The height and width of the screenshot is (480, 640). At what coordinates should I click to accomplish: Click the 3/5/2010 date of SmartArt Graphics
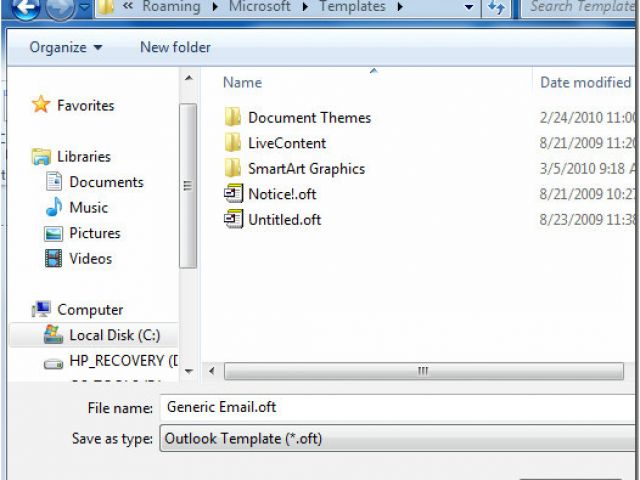(587, 169)
